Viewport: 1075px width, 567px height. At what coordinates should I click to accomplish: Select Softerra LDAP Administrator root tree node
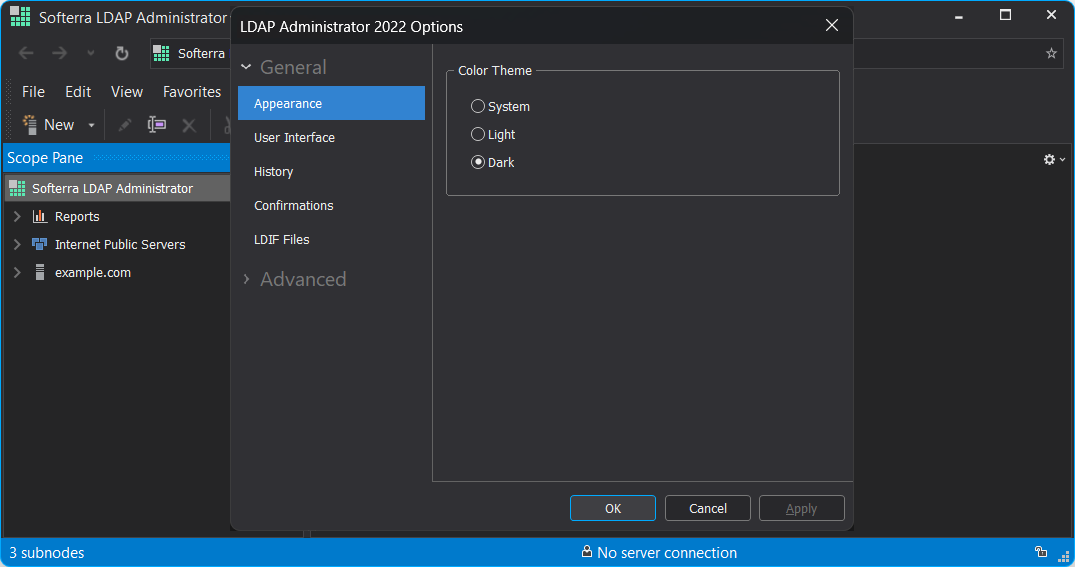pyautogui.click(x=117, y=188)
